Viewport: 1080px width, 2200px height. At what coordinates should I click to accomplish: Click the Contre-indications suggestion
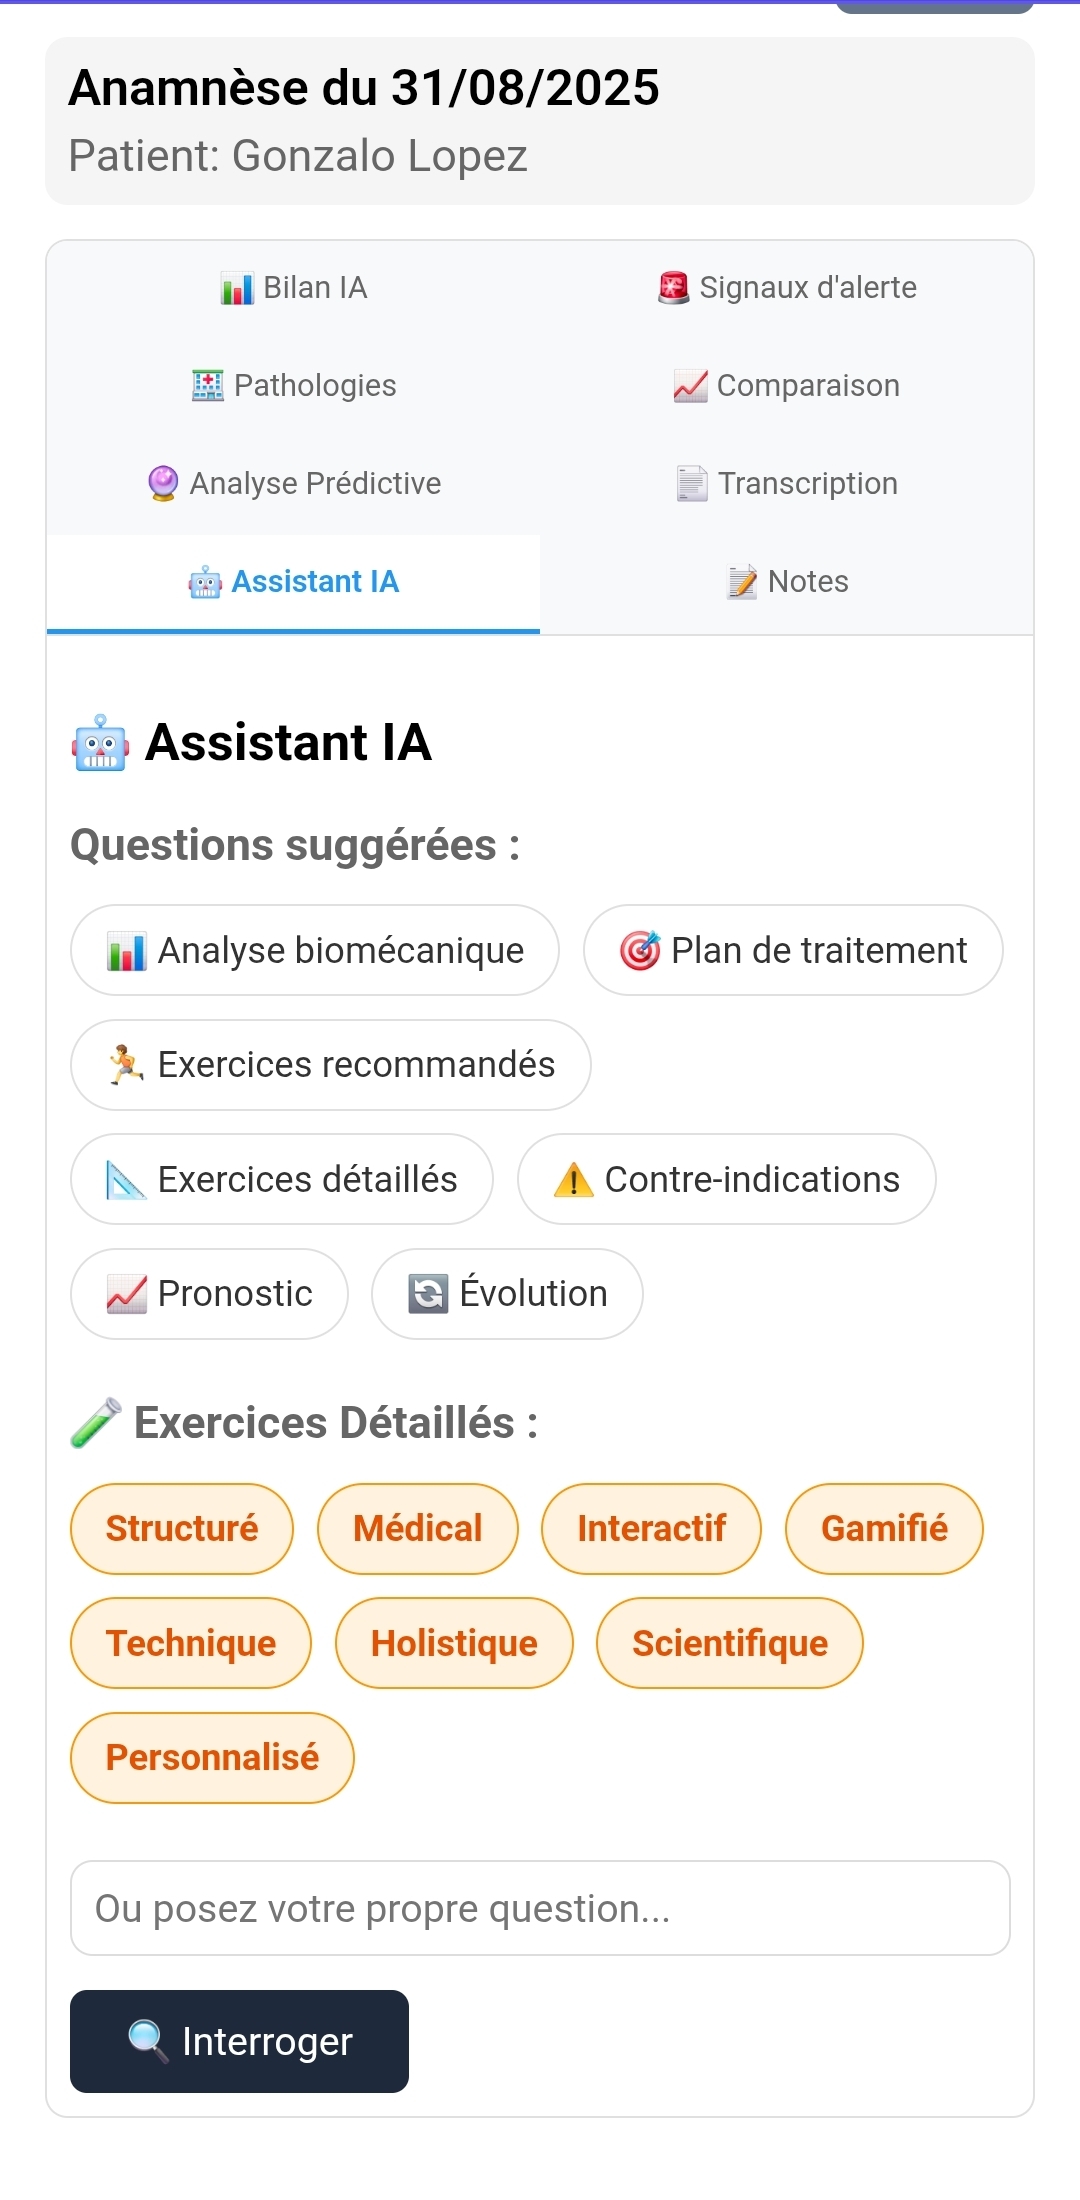point(726,1179)
